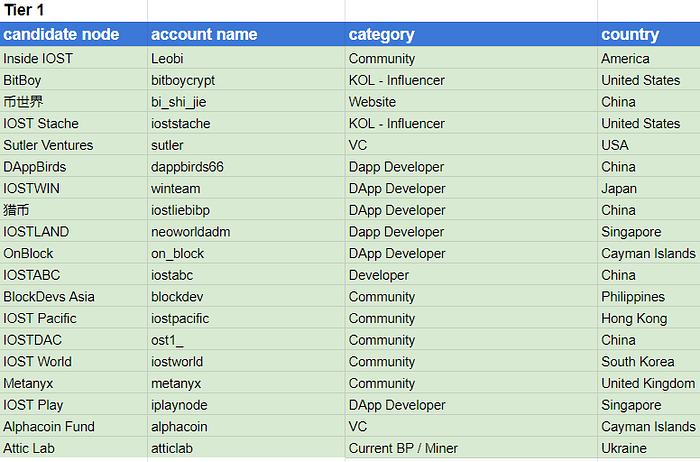Select the 'ost1_' account cell
The width and height of the screenshot is (700, 462).
tap(246, 340)
